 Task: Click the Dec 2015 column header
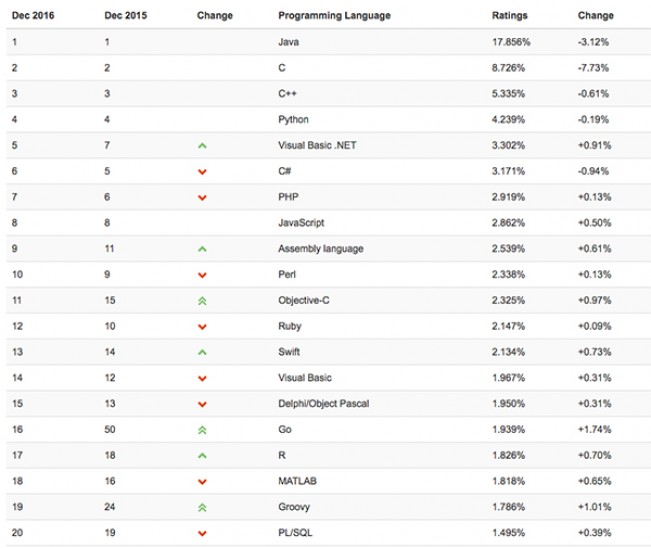tap(125, 16)
